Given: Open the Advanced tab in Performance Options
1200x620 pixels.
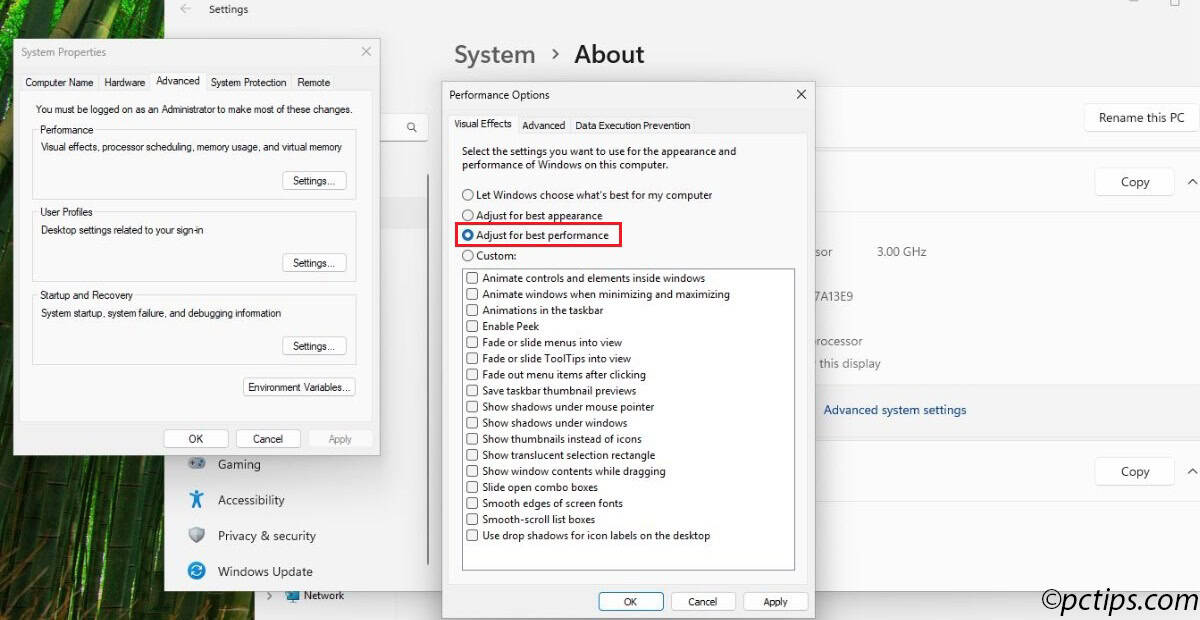Looking at the screenshot, I should click(543, 125).
